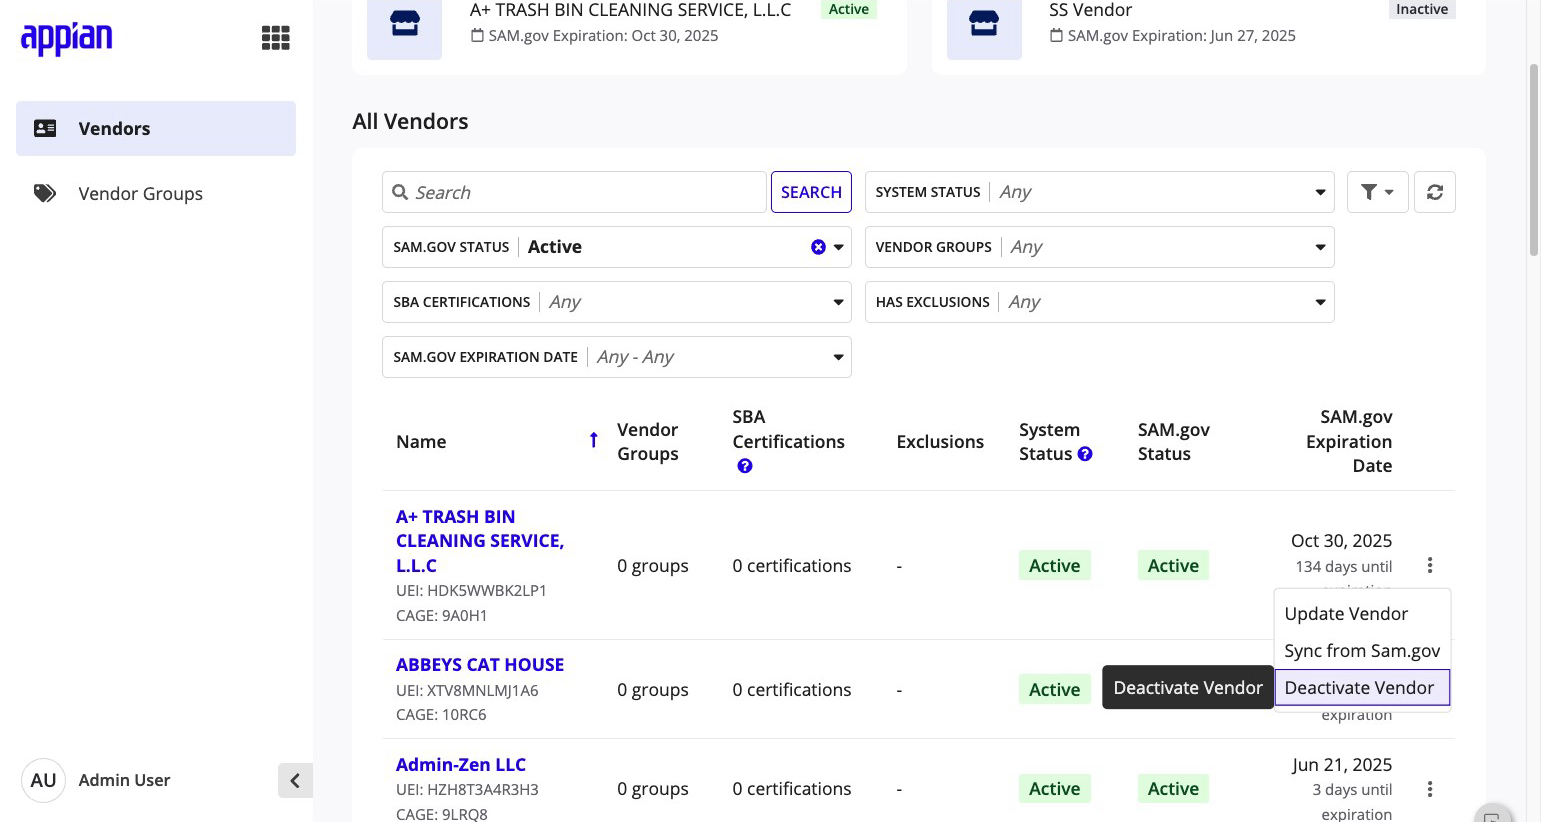Open the A+ TRASH BIN CLEANING SERVICE link in the table
The height and width of the screenshot is (822, 1541).
point(480,541)
